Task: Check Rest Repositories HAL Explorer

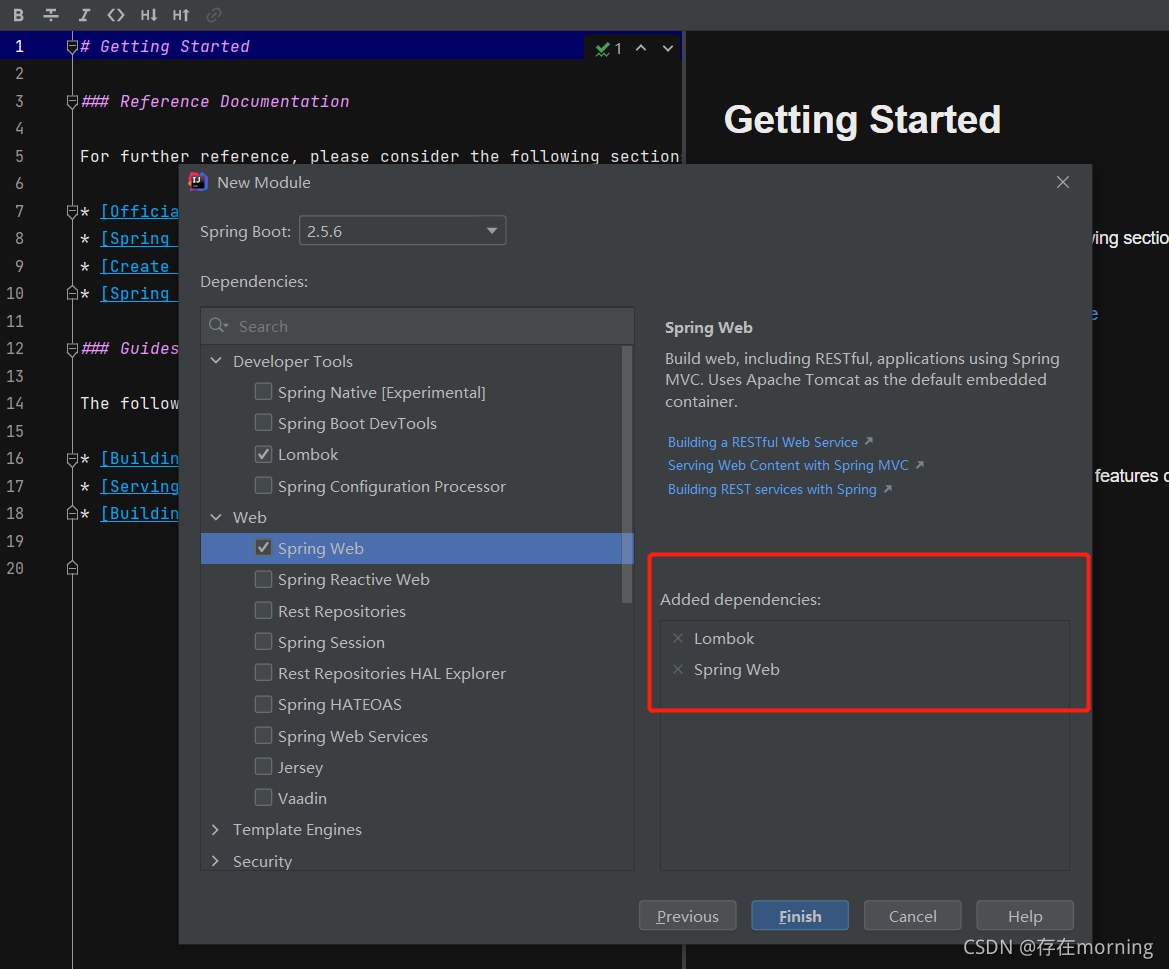Action: tap(263, 672)
